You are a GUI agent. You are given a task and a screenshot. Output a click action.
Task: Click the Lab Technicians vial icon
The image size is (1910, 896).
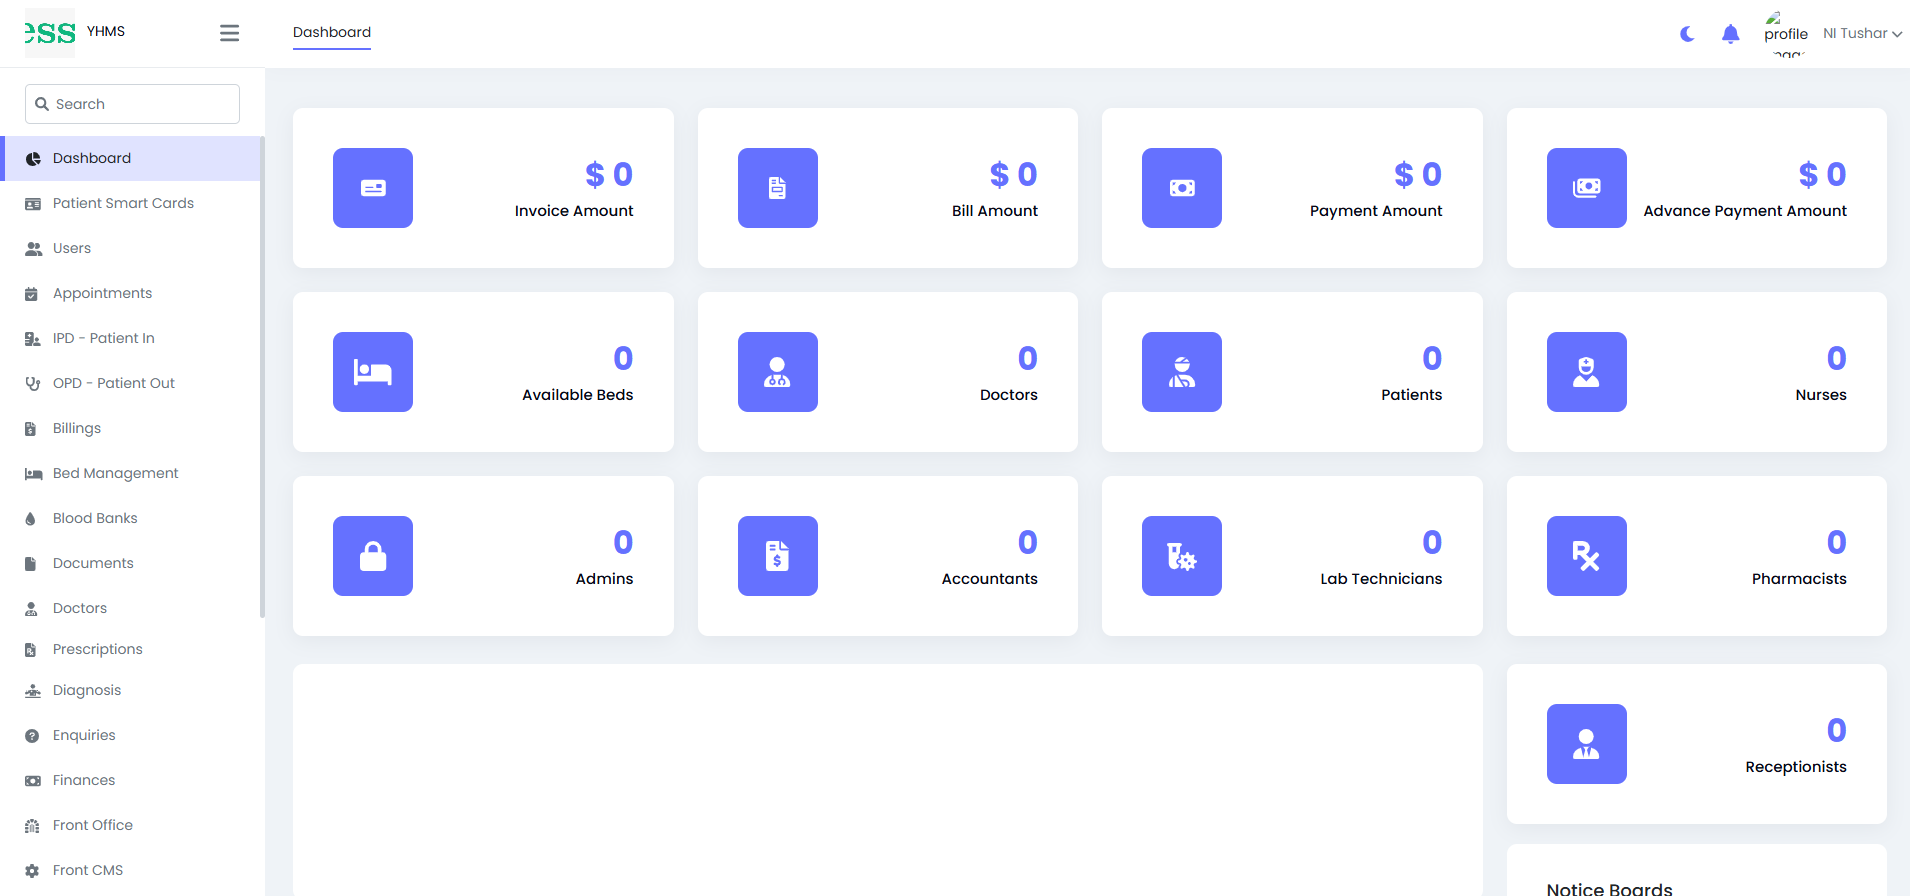point(1181,556)
